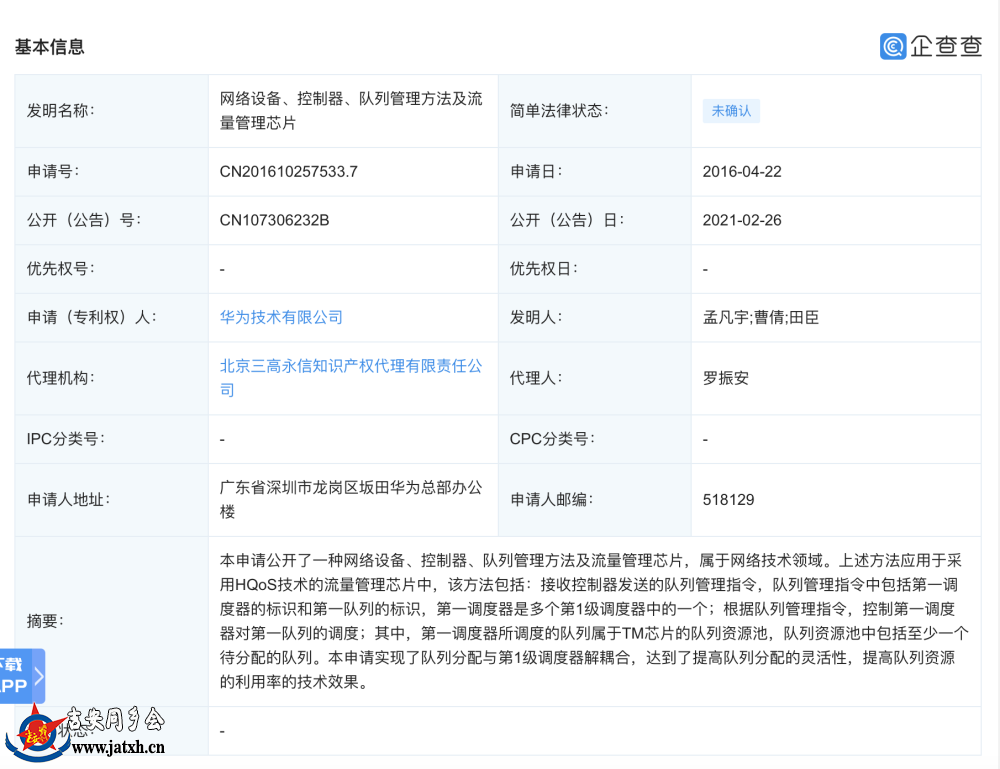The image size is (1000, 769).
Task: Open the 北京三高永信知识产权代理 agency link
Action: pyautogui.click(x=351, y=377)
